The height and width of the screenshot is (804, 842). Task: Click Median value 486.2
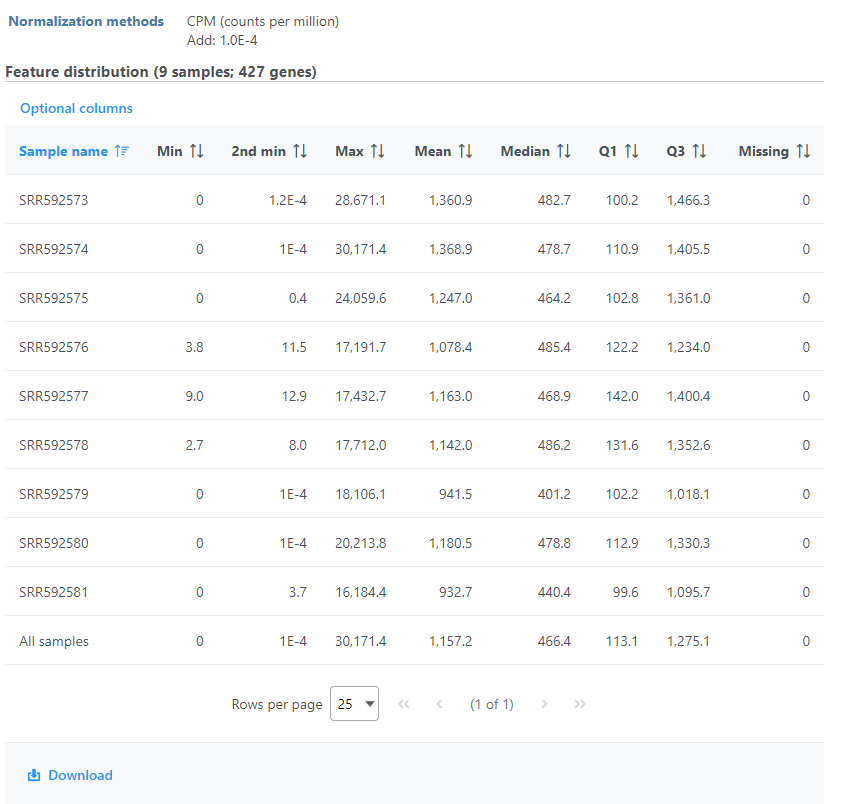[x=554, y=445]
